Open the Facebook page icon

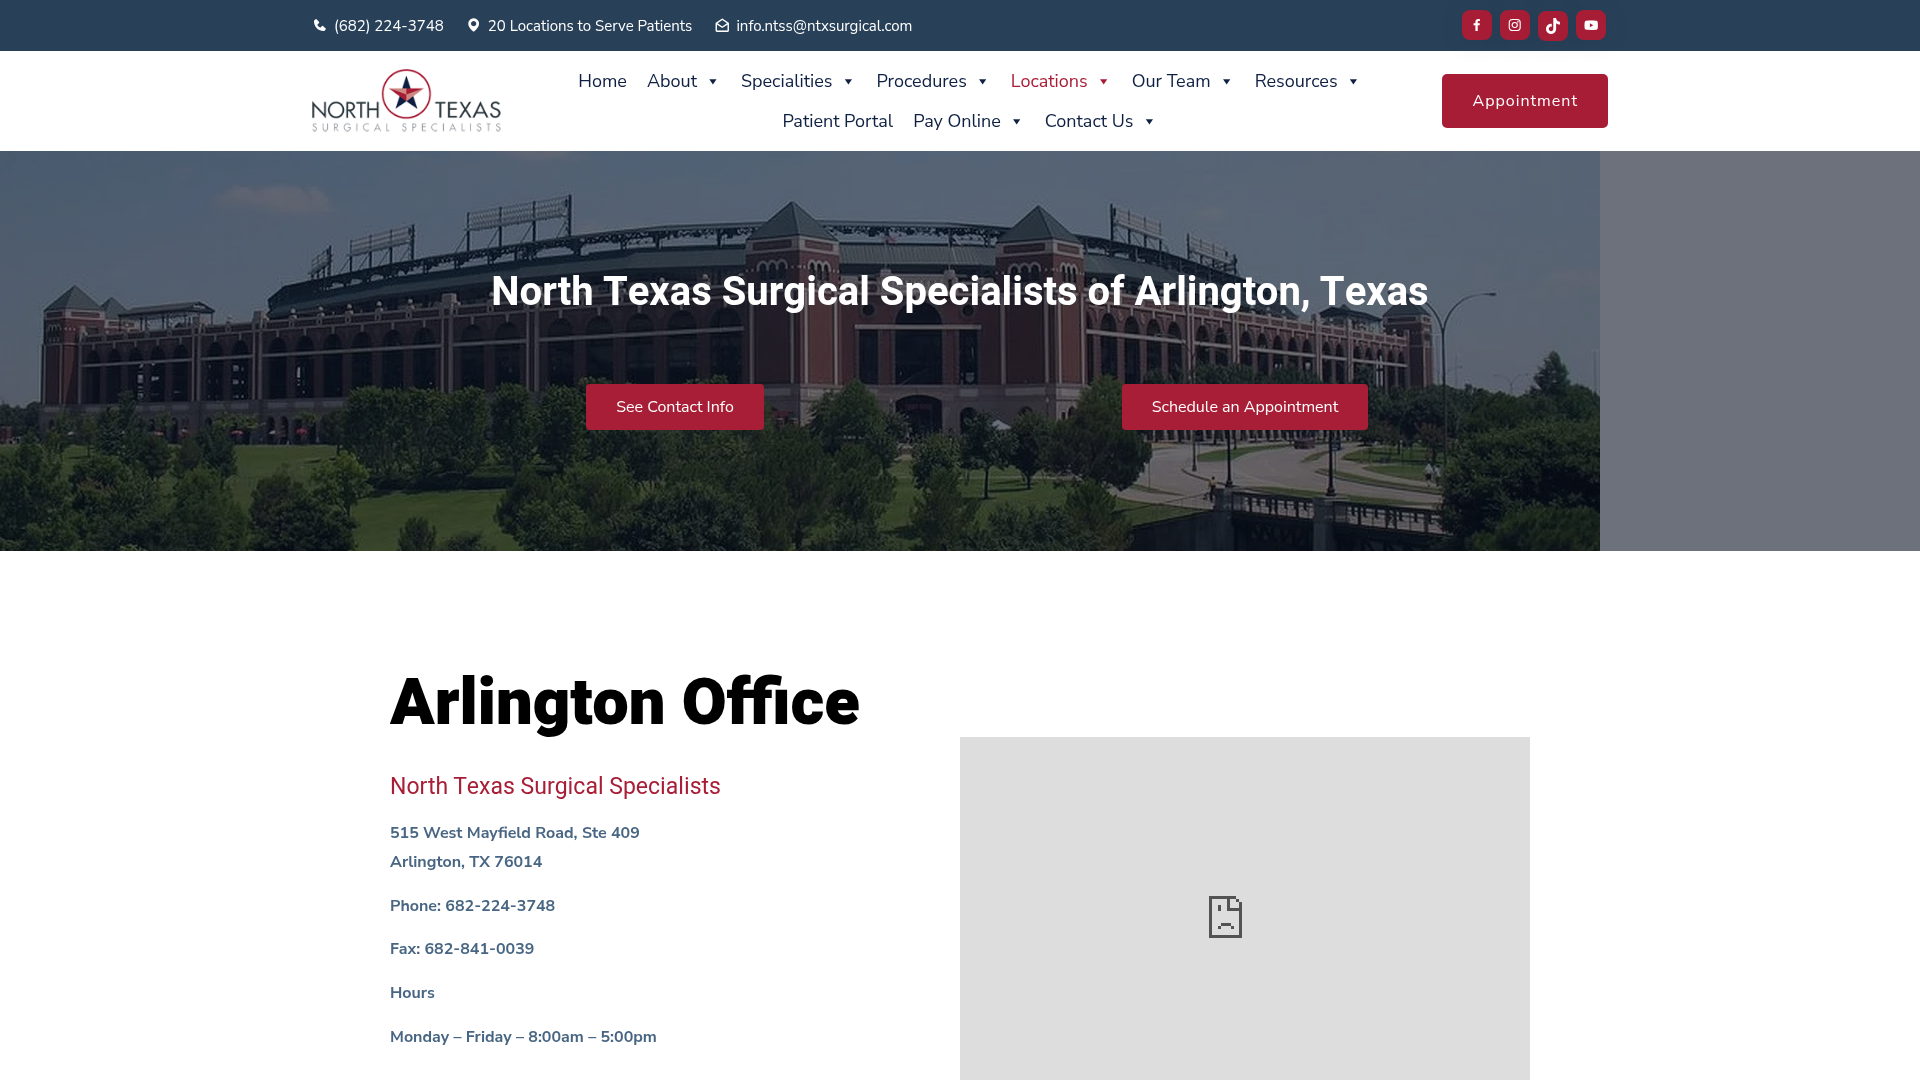pos(1476,25)
